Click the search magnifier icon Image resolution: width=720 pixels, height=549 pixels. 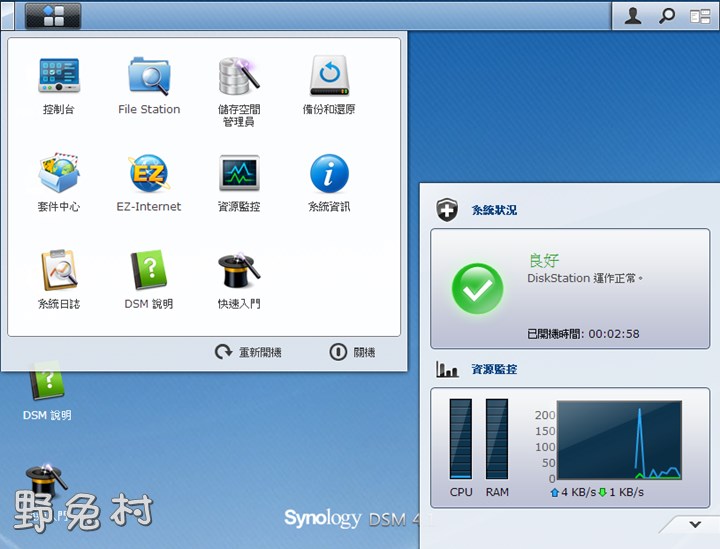click(667, 16)
